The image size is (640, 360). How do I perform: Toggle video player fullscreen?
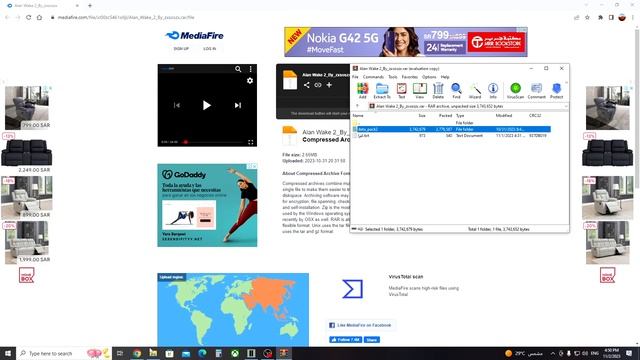251,142
